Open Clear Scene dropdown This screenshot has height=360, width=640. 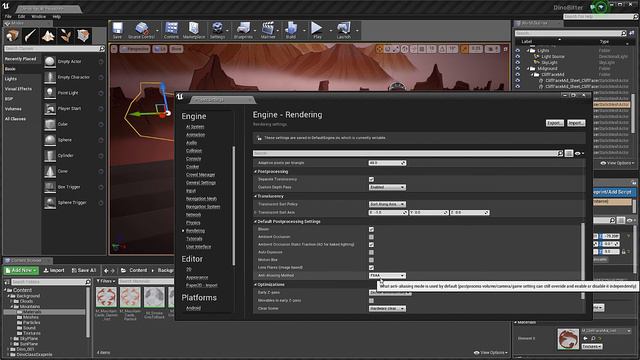click(x=387, y=309)
